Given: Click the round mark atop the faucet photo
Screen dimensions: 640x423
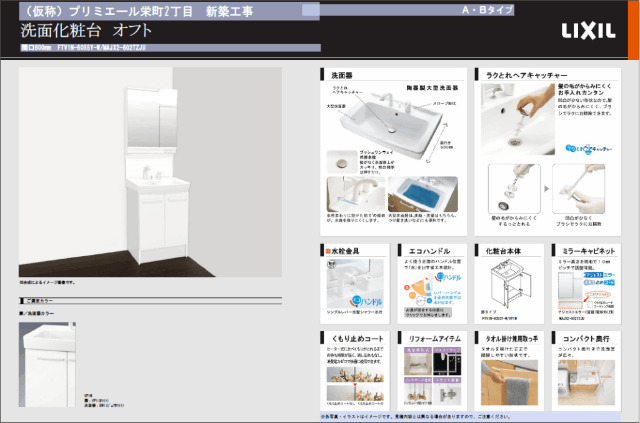Looking at the screenshot, I should point(331,264).
